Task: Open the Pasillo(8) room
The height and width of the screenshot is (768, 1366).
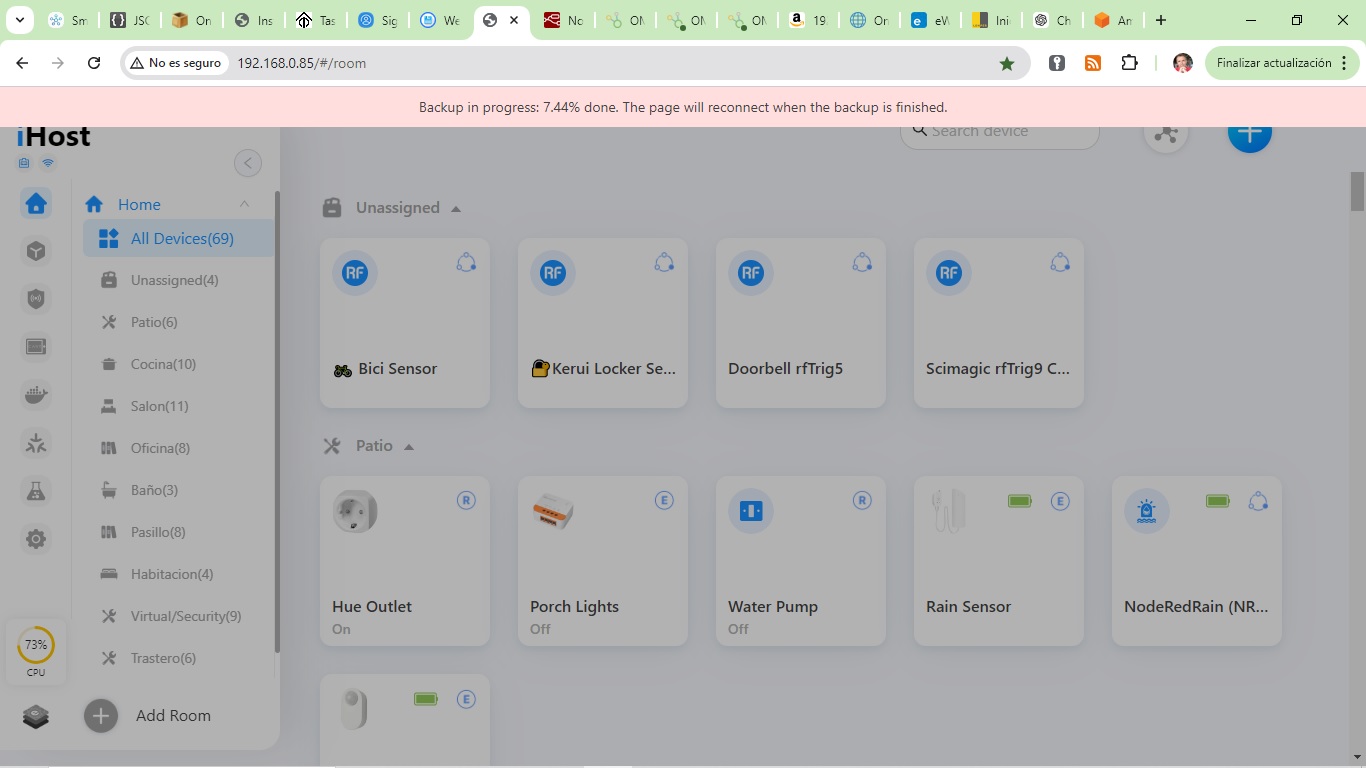Action: tap(178, 532)
